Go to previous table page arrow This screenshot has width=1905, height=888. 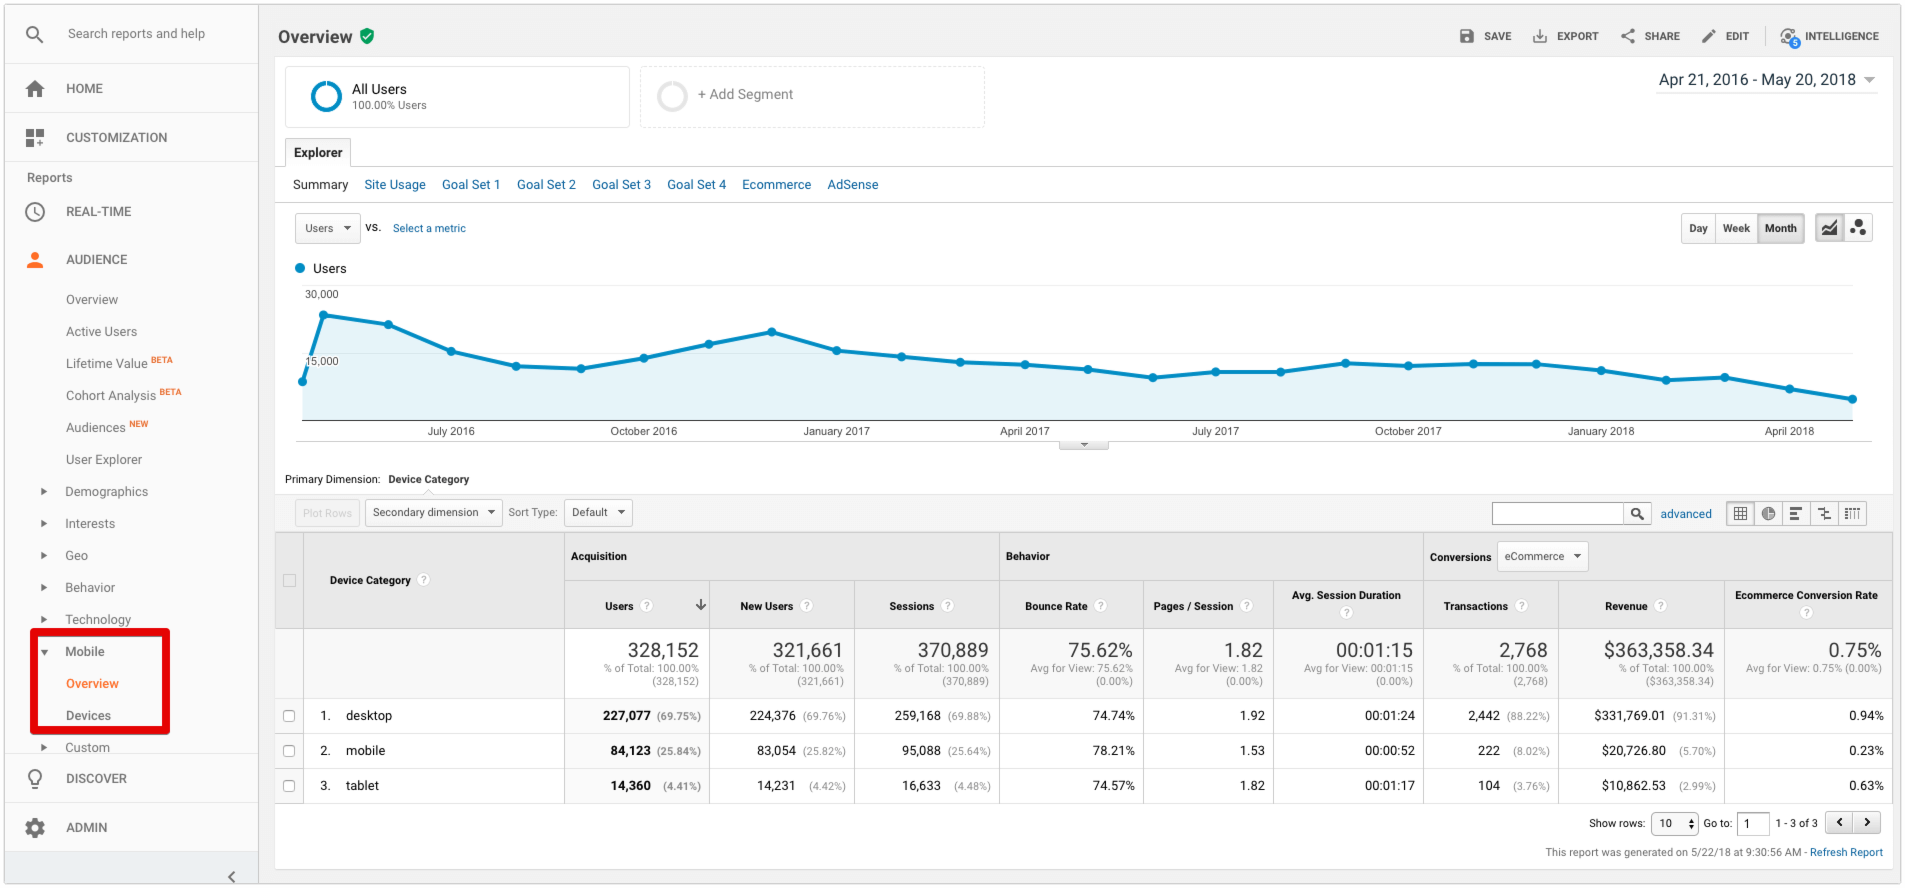(x=1839, y=823)
